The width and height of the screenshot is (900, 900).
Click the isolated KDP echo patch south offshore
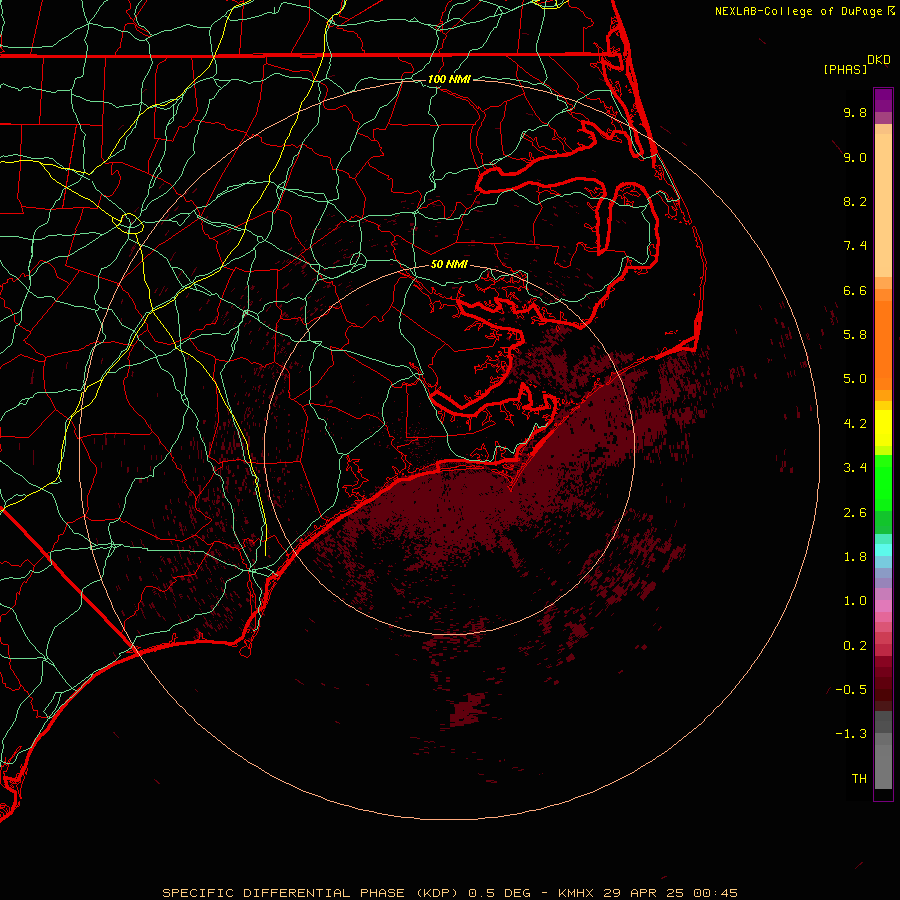pos(468,709)
